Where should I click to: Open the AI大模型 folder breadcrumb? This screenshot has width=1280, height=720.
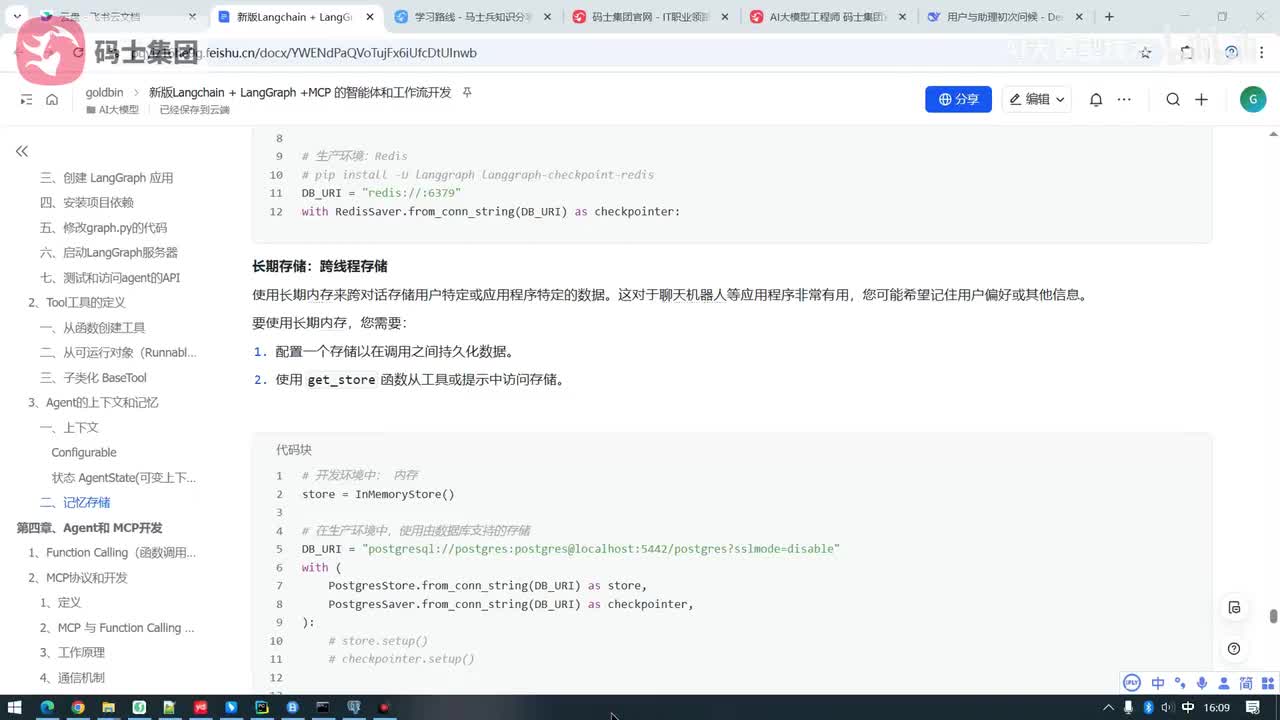tap(112, 110)
